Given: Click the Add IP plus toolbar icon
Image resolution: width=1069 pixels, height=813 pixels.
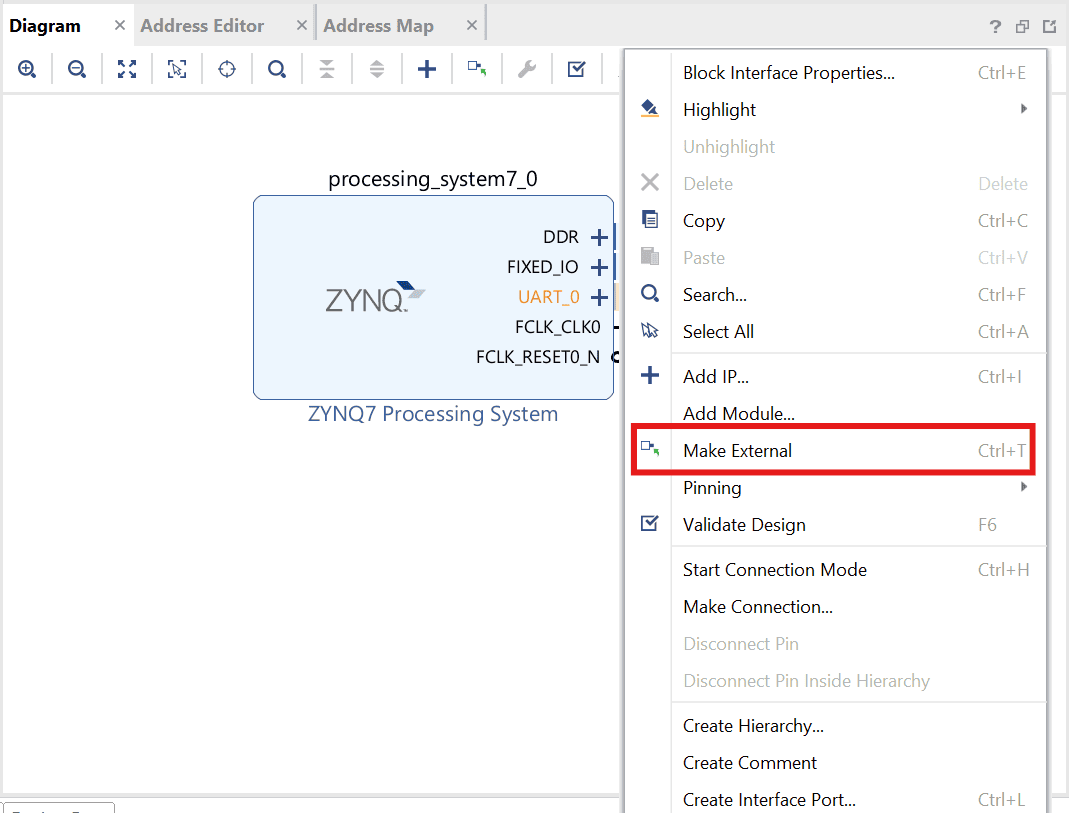Looking at the screenshot, I should click(427, 69).
